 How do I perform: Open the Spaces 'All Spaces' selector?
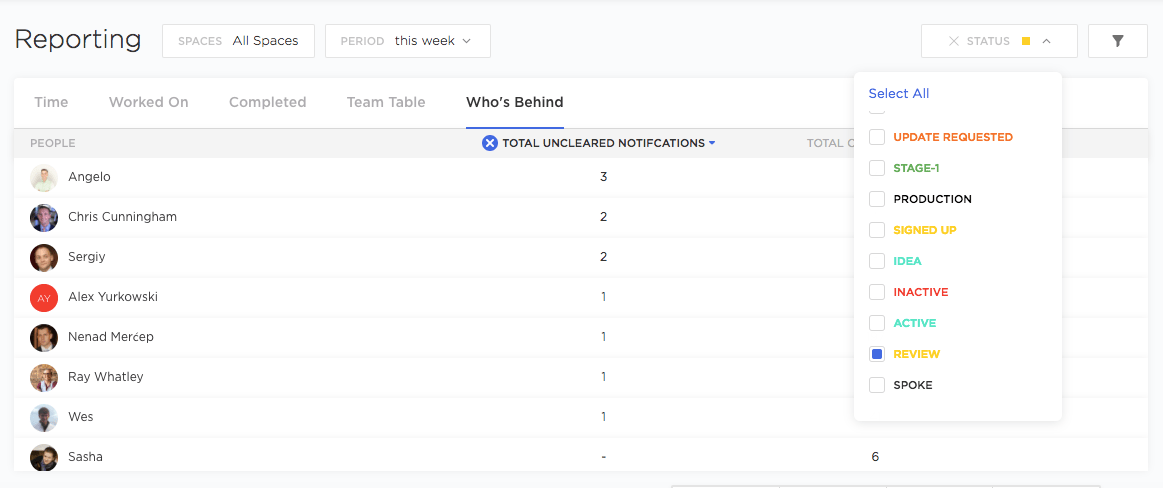pos(238,41)
